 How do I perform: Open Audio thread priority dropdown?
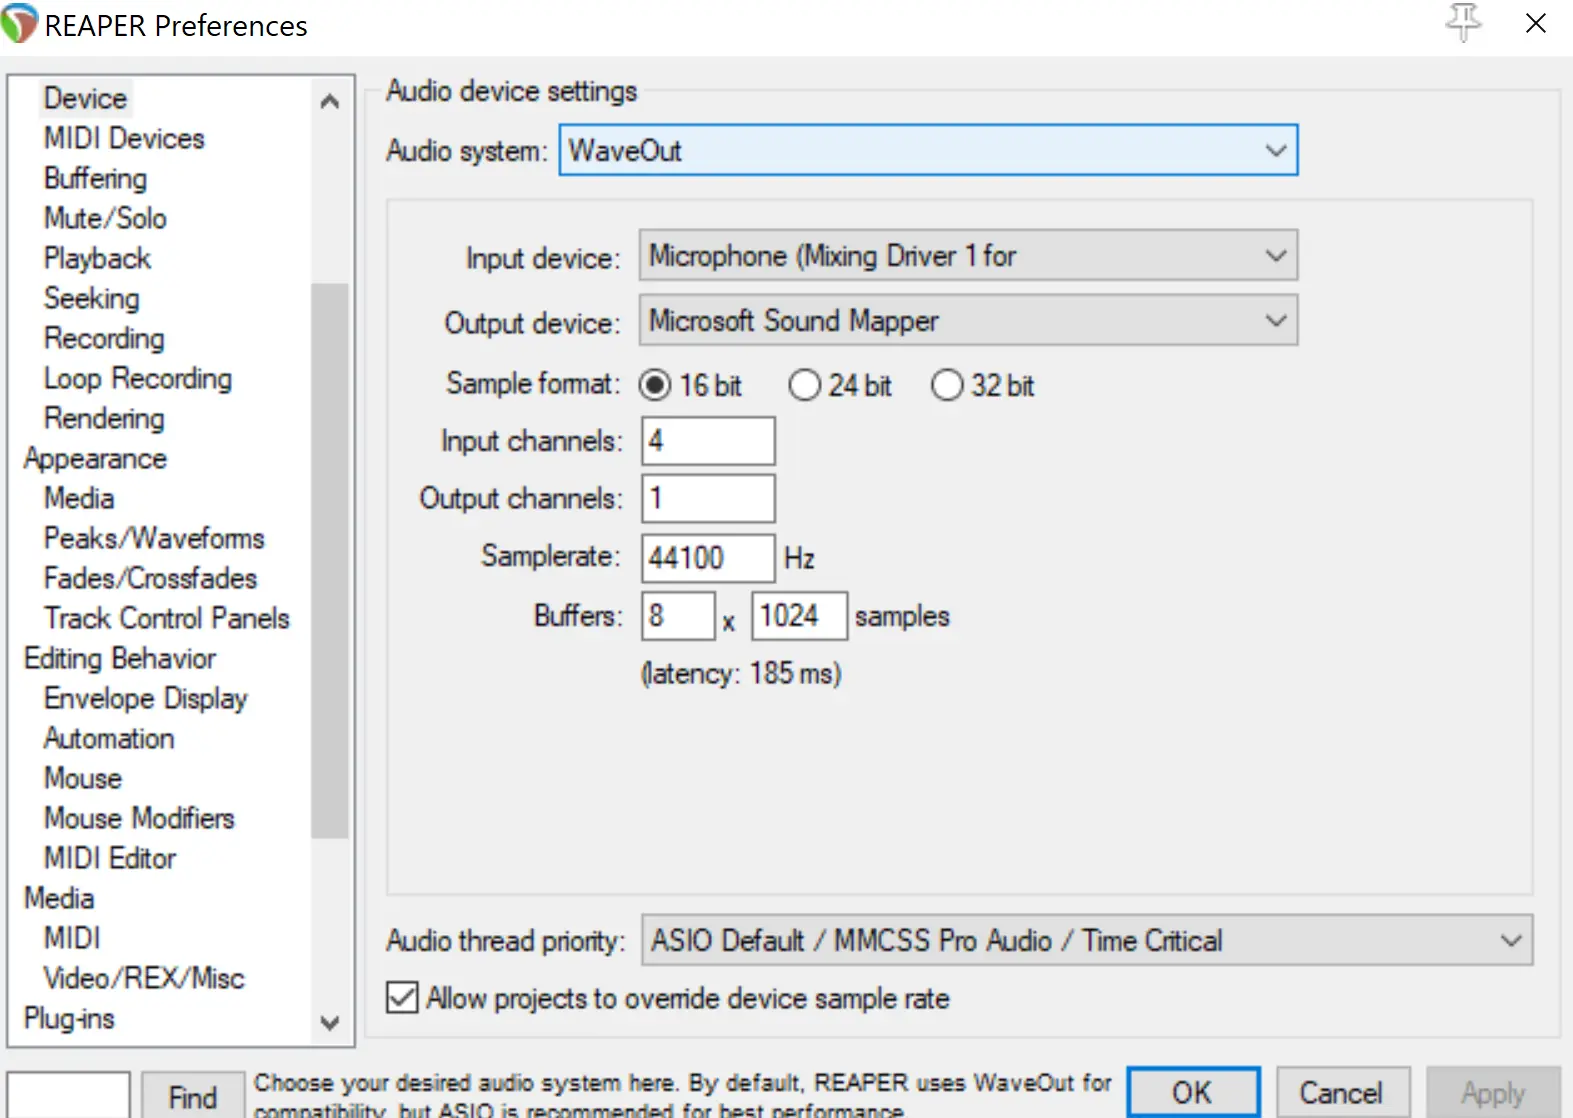coord(1086,940)
